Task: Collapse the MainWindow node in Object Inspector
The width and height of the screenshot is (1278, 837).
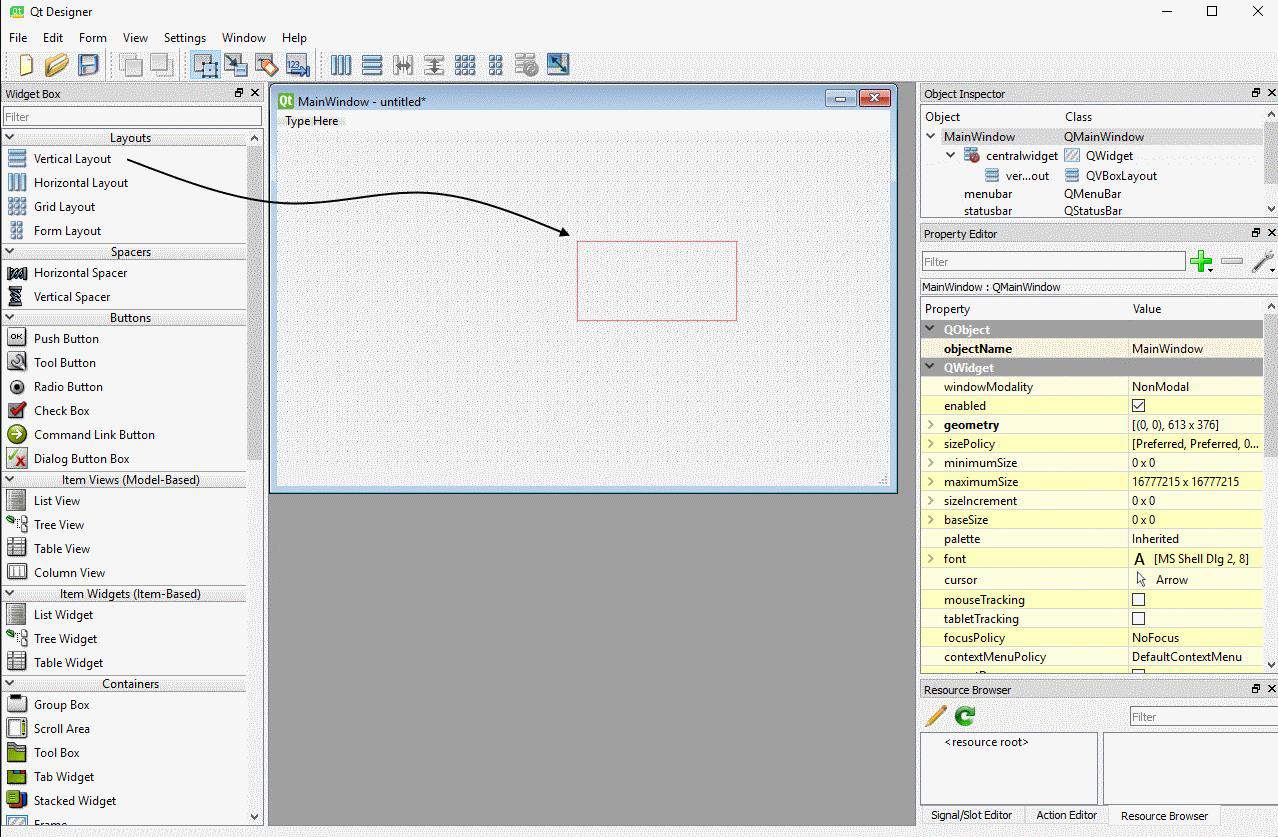Action: pyautogui.click(x=931, y=137)
